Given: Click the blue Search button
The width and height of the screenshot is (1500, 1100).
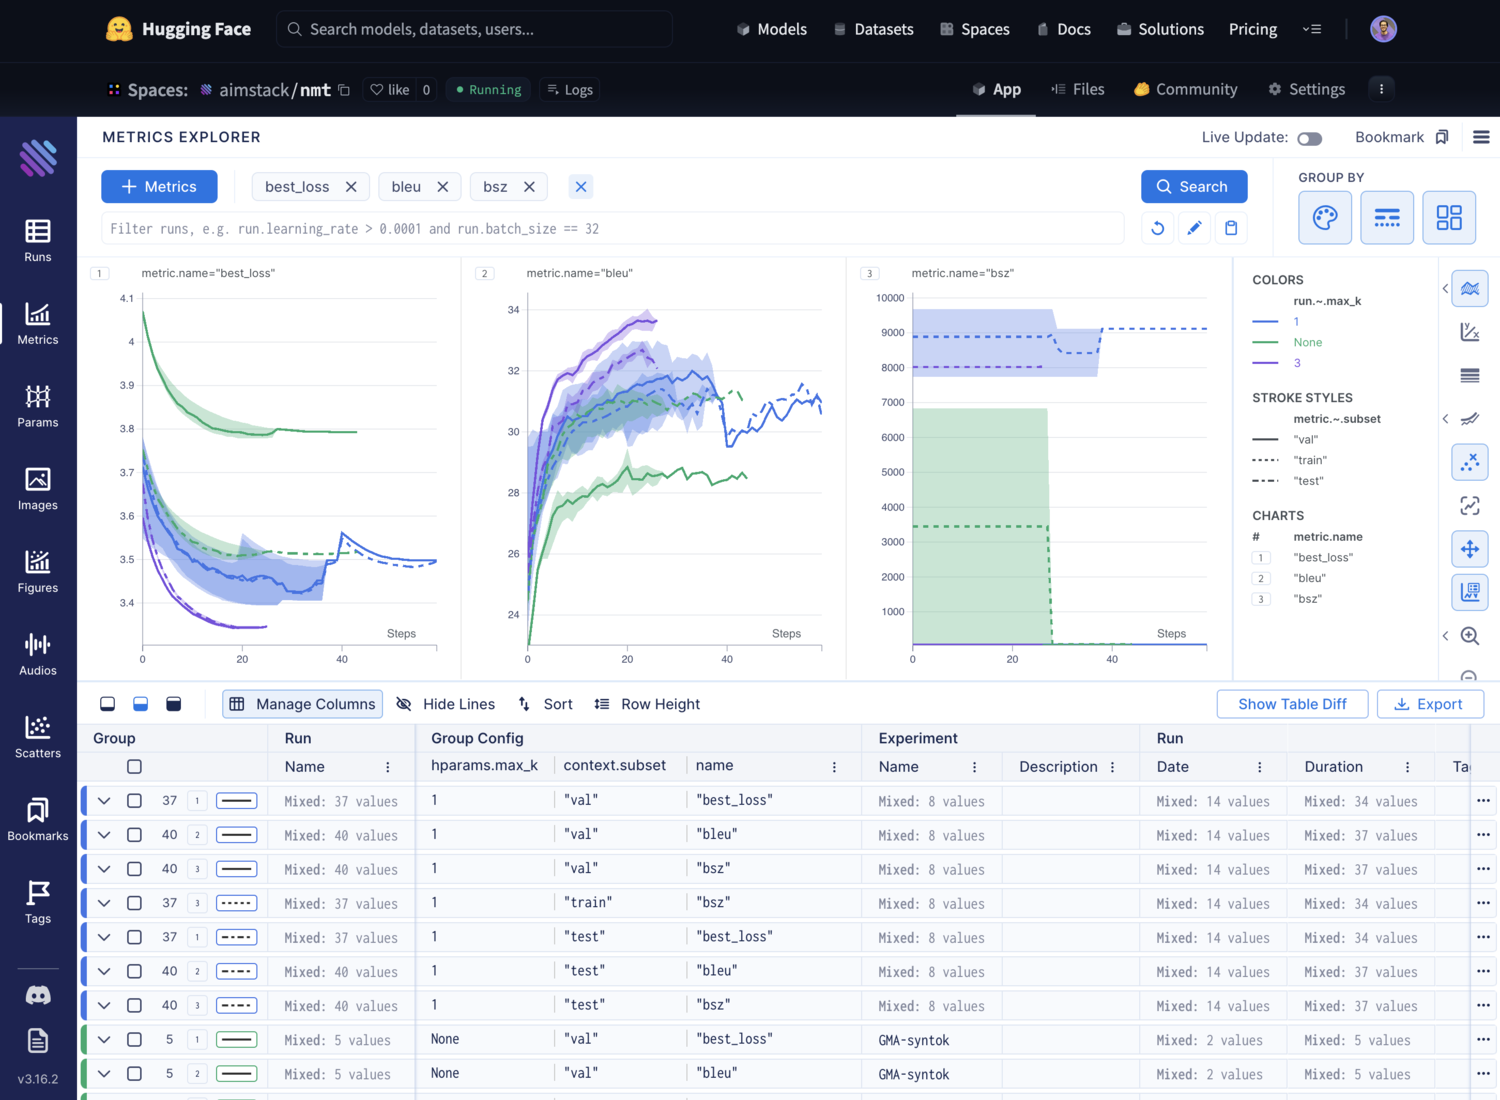Looking at the screenshot, I should click(1194, 187).
